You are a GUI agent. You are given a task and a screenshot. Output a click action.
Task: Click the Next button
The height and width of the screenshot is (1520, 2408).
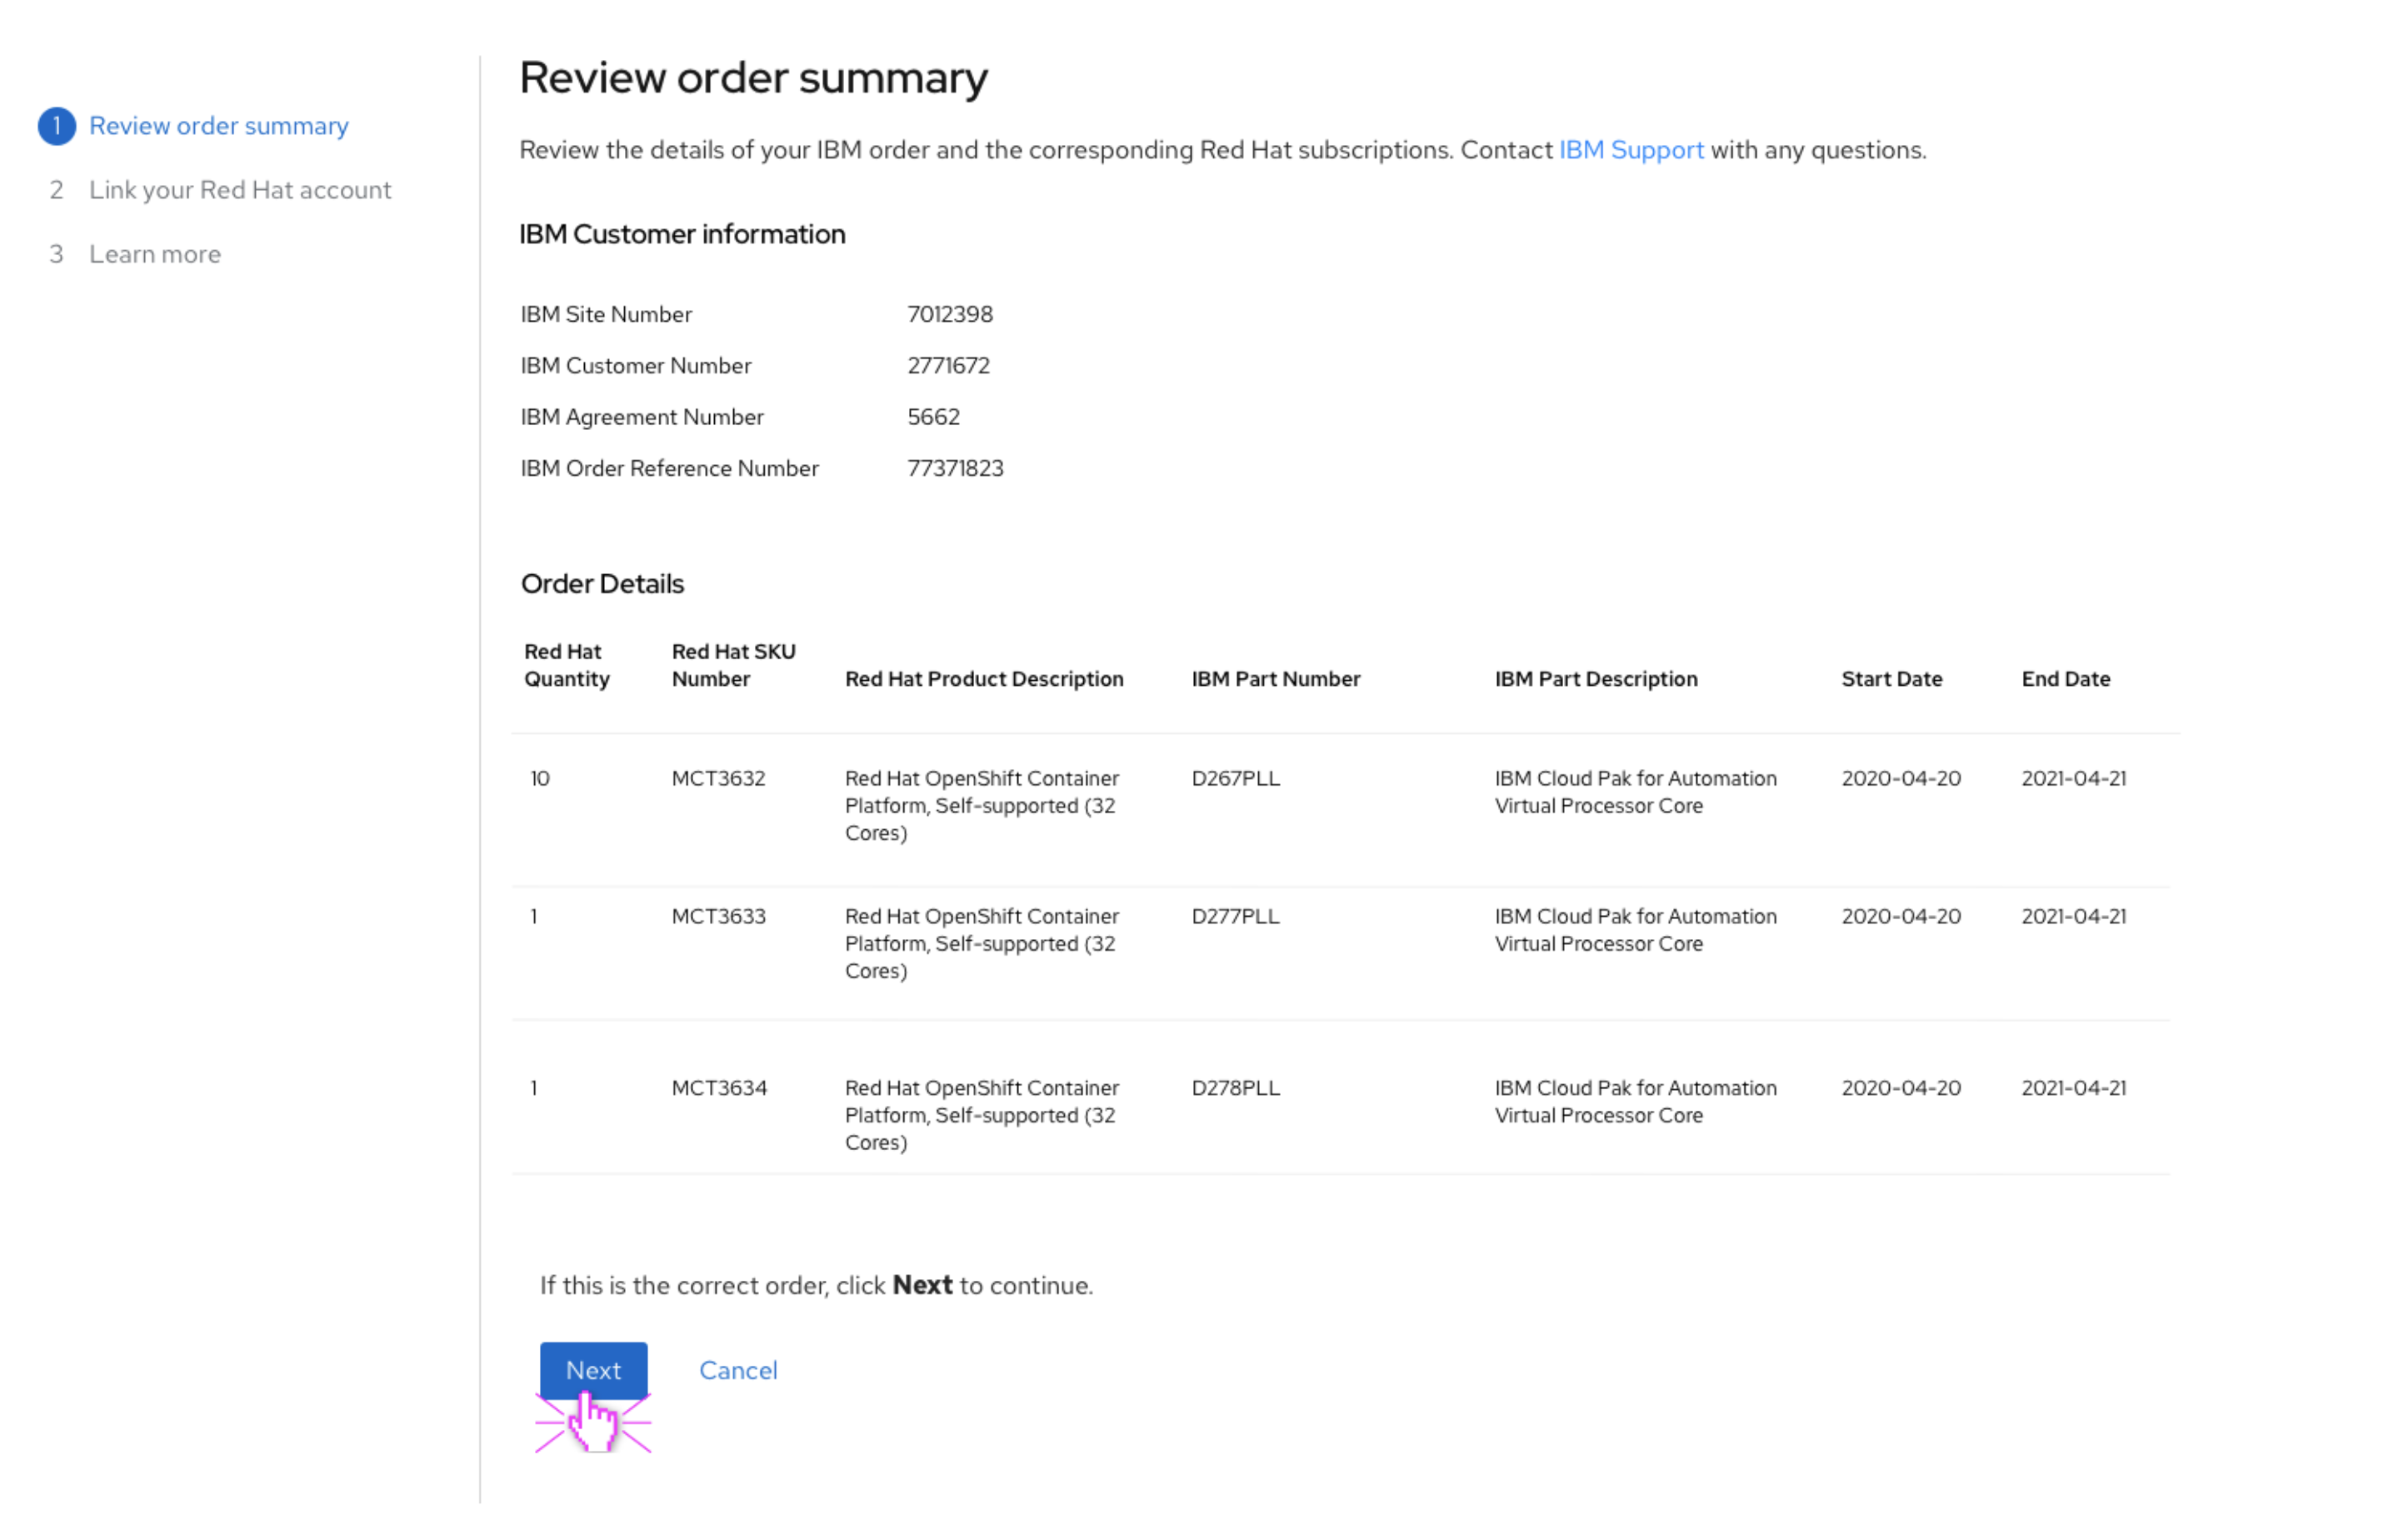[x=593, y=1370]
